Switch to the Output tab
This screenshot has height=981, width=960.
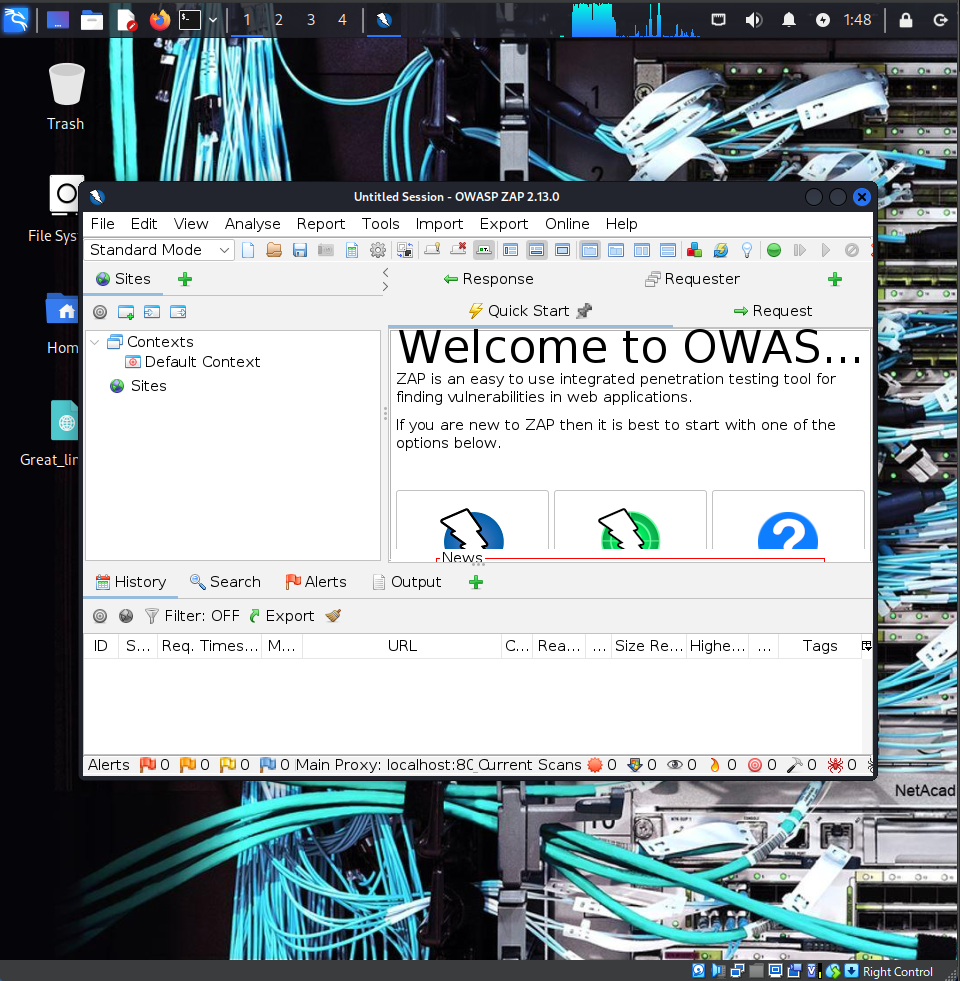(407, 582)
